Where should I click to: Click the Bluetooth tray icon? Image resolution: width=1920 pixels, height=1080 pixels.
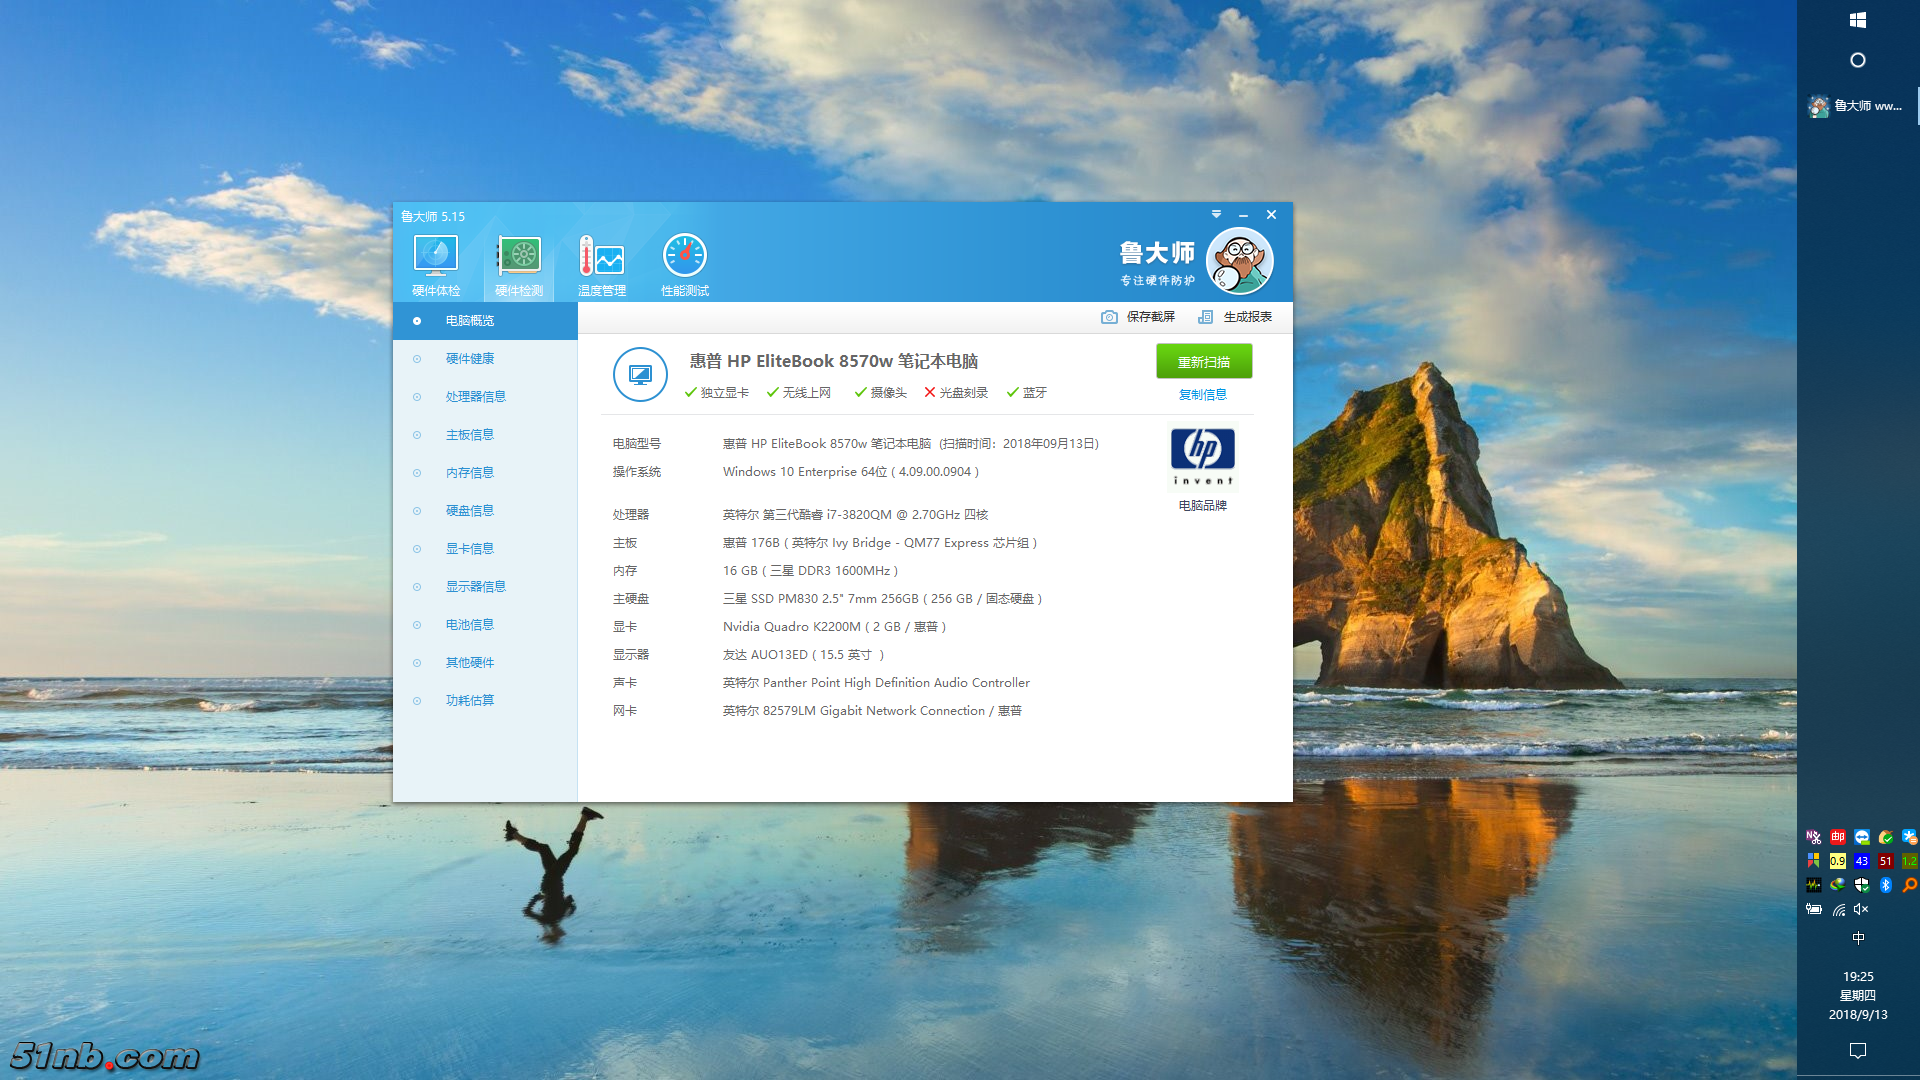coord(1886,885)
